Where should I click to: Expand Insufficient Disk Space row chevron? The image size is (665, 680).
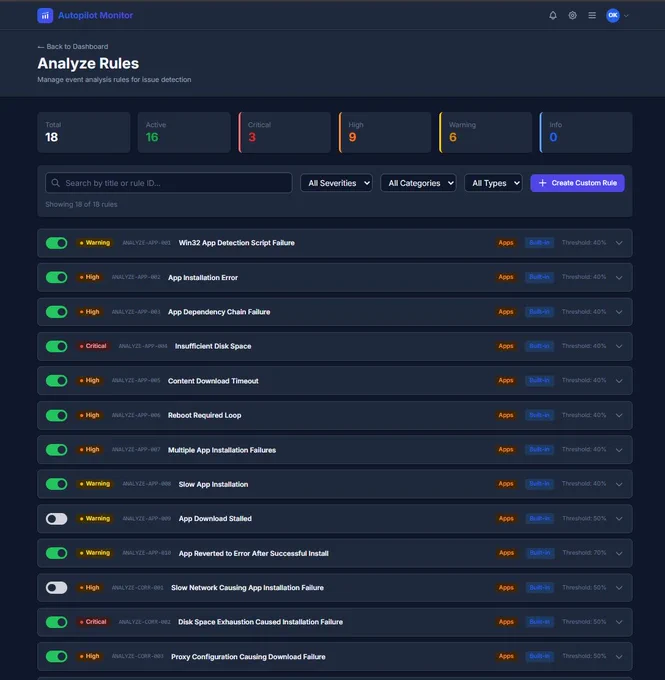pos(619,346)
